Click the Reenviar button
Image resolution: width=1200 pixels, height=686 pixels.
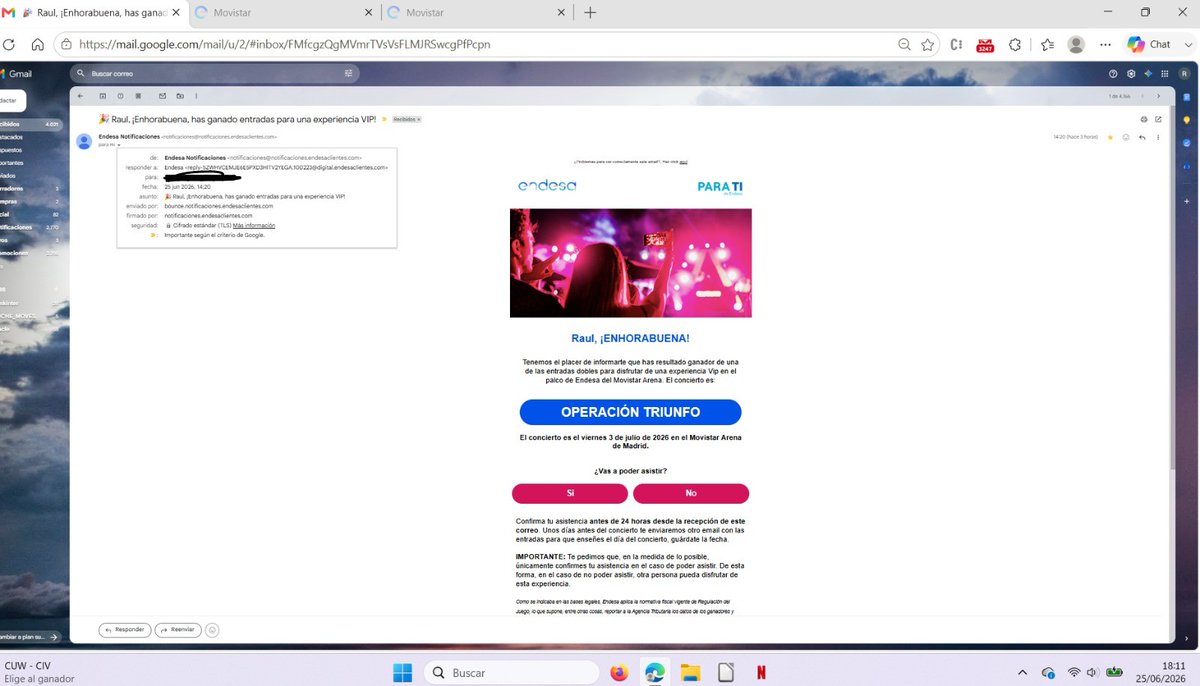click(x=178, y=630)
